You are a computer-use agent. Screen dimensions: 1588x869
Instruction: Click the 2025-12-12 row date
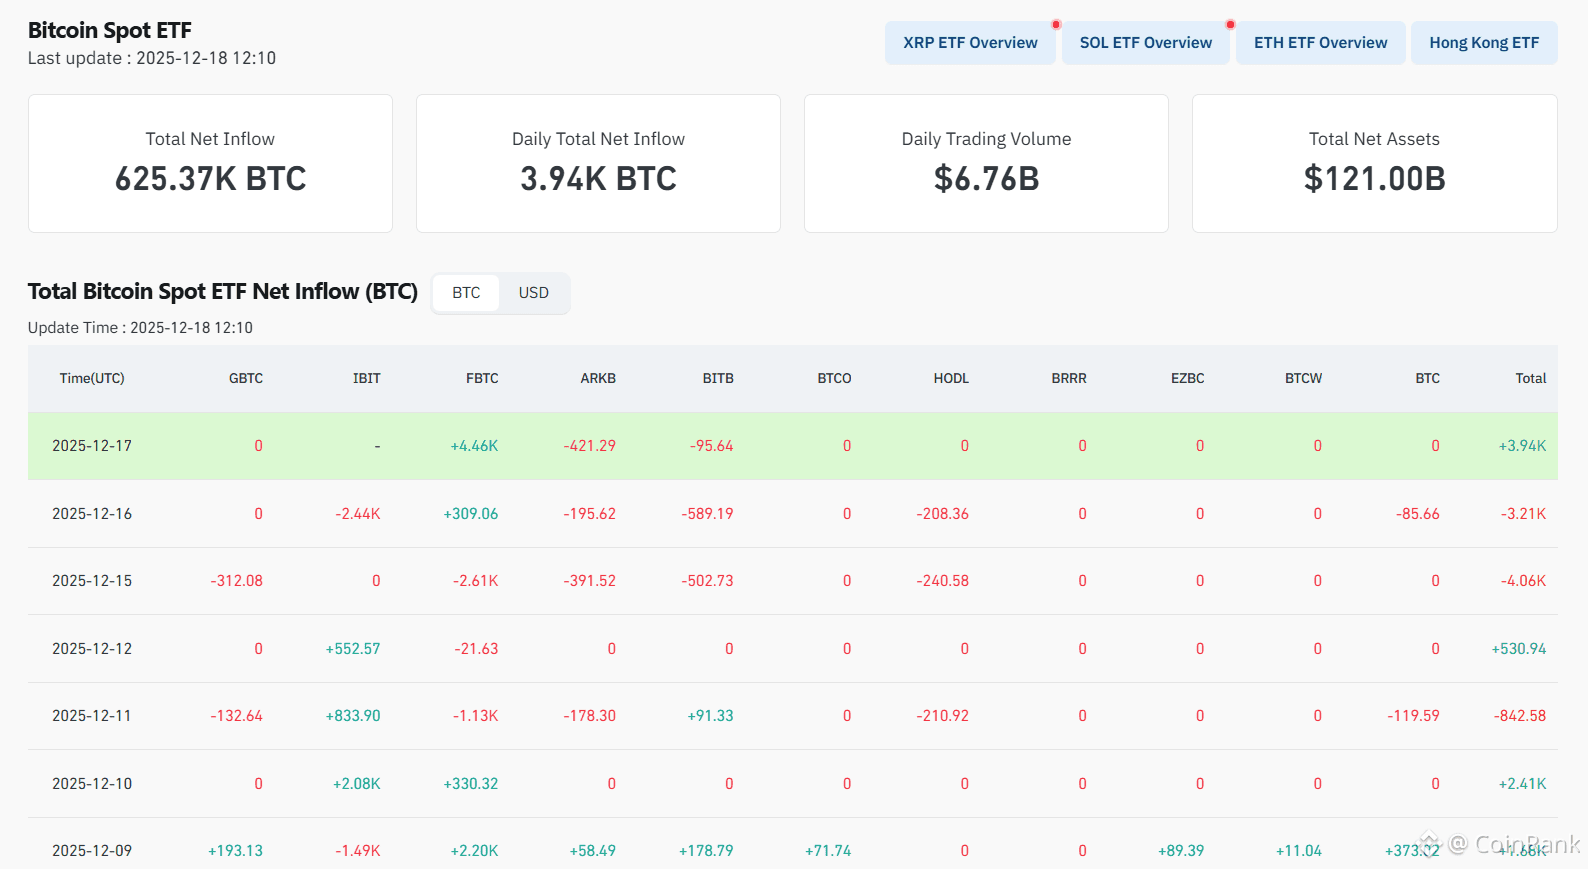click(x=92, y=649)
